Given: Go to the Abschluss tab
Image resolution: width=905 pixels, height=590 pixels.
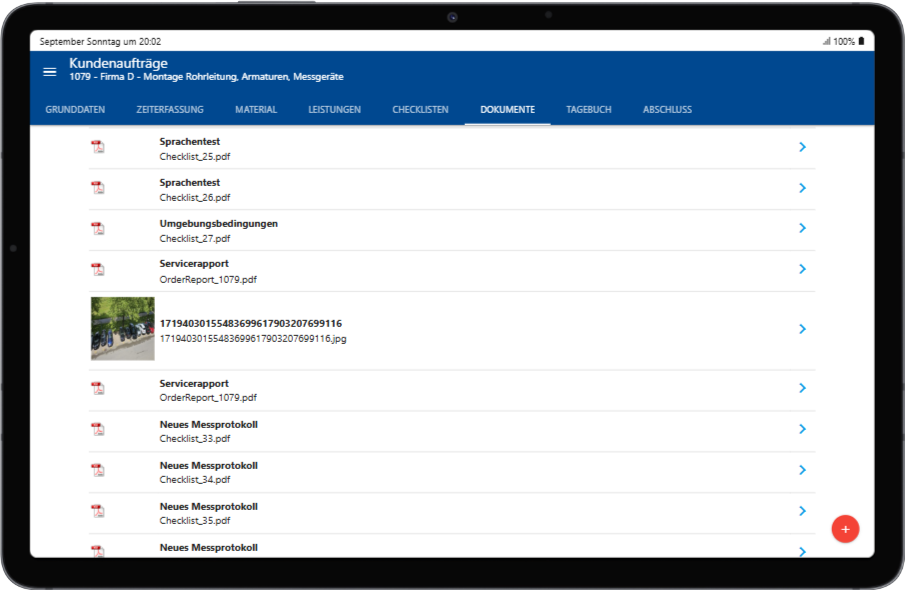Looking at the screenshot, I should tap(667, 110).
